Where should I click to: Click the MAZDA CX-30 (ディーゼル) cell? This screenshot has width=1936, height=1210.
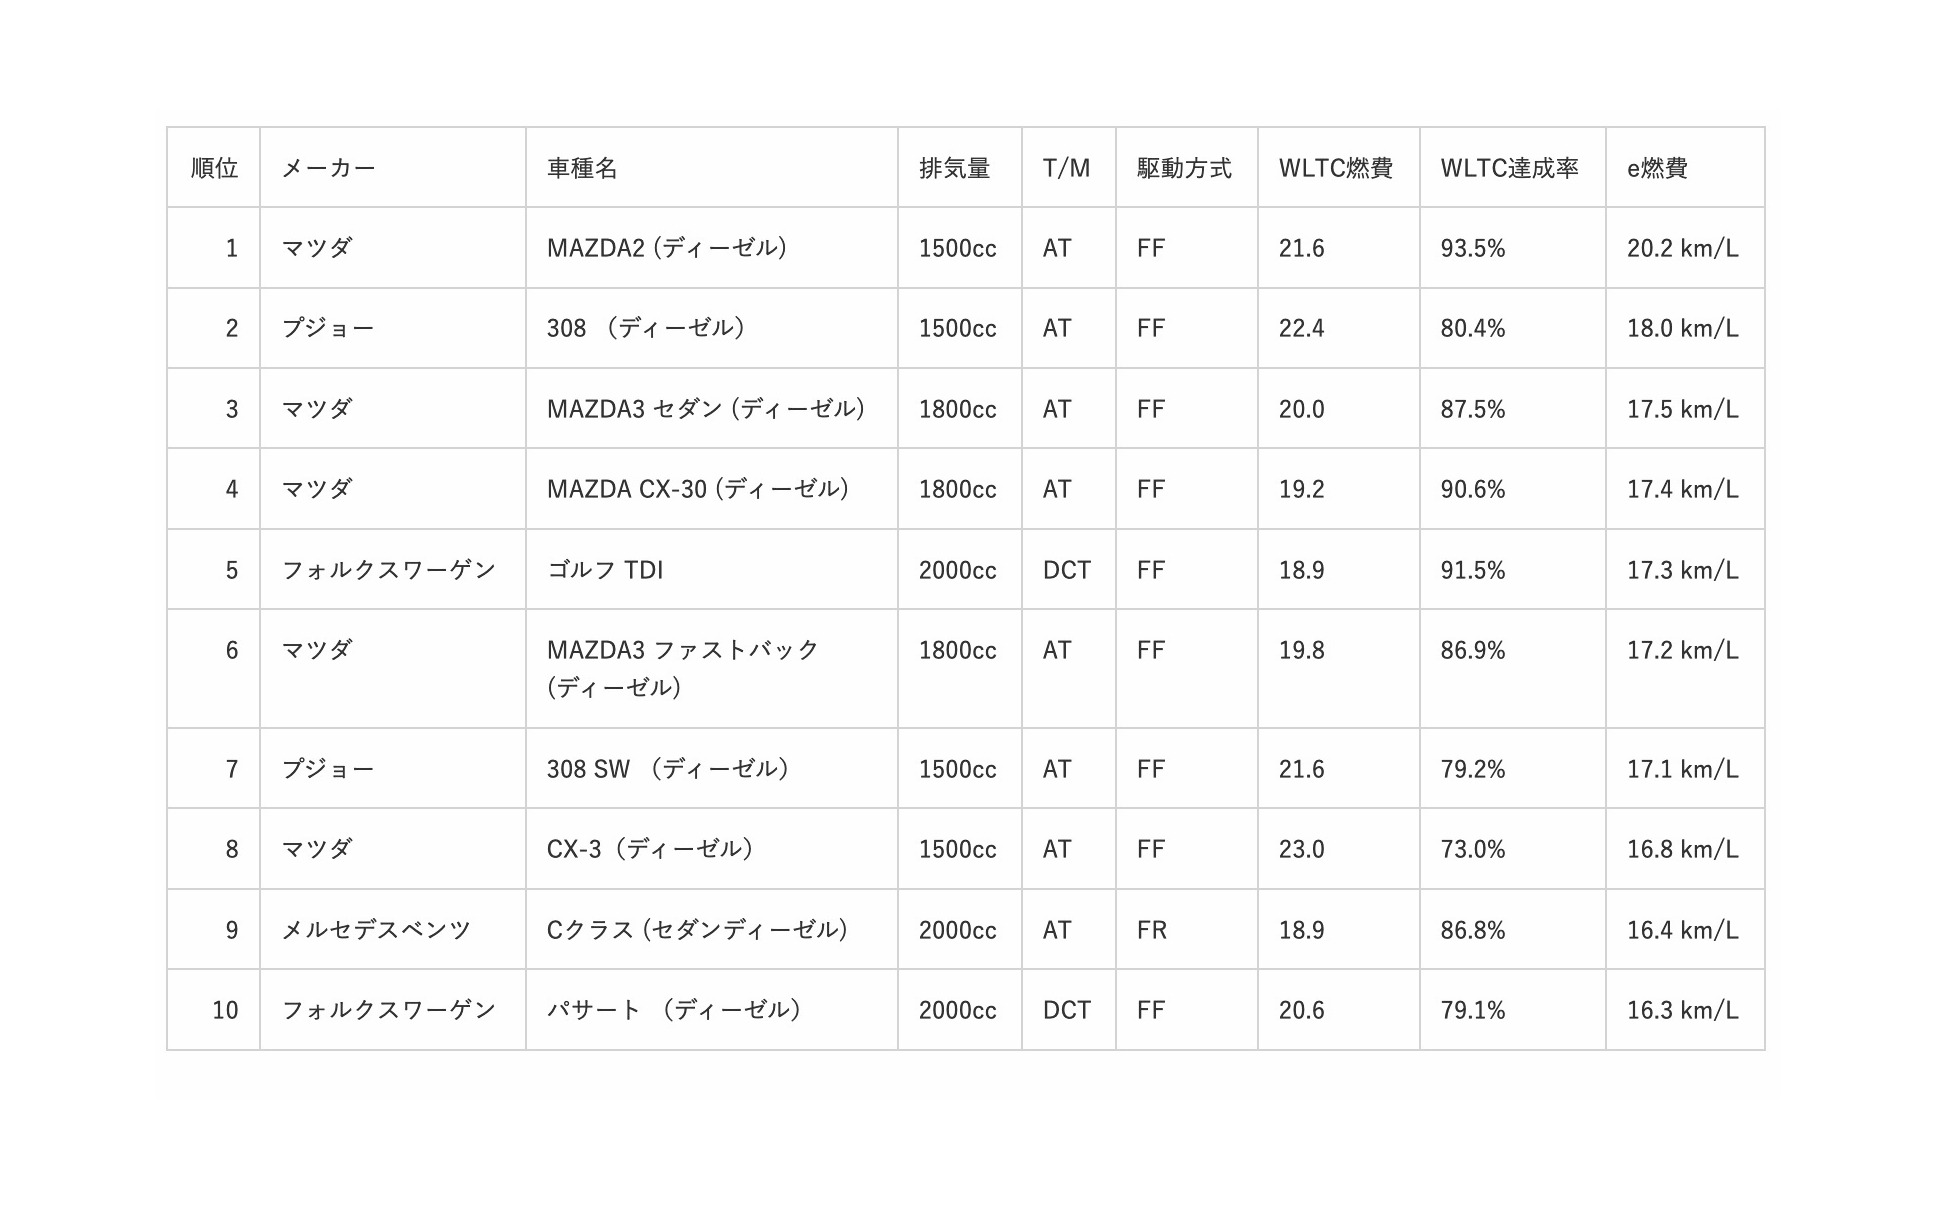point(698,489)
